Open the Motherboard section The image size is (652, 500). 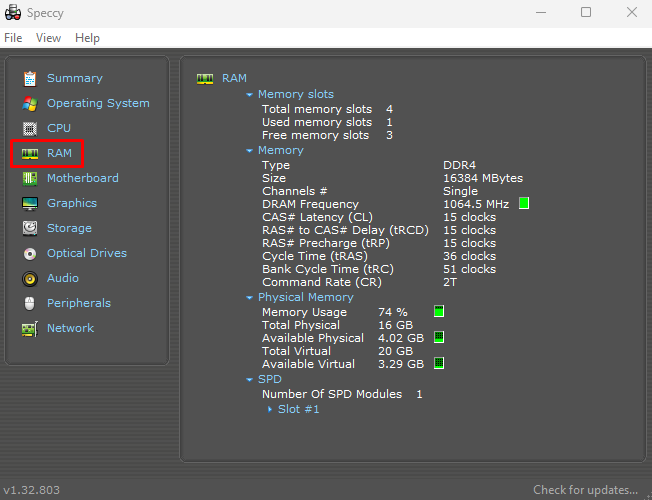tap(83, 178)
